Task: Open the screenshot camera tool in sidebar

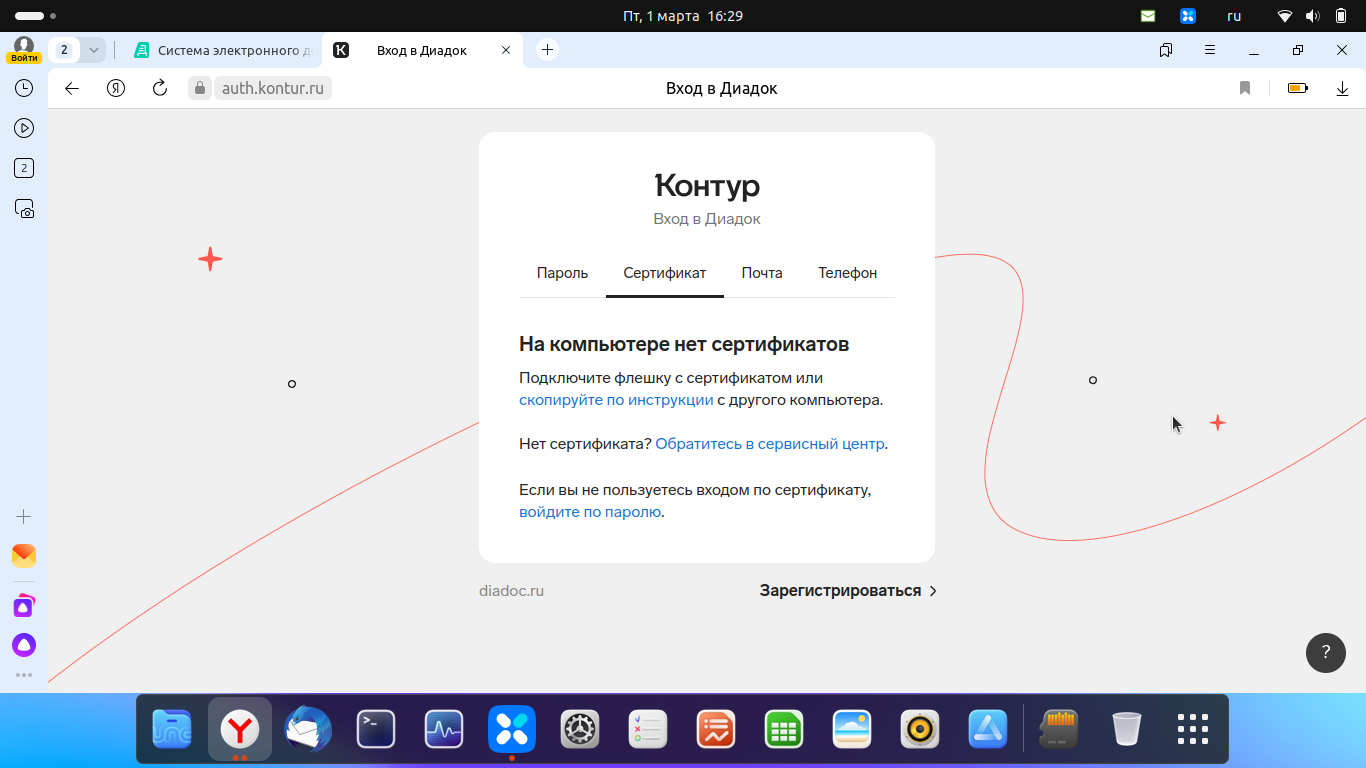Action: click(x=24, y=208)
